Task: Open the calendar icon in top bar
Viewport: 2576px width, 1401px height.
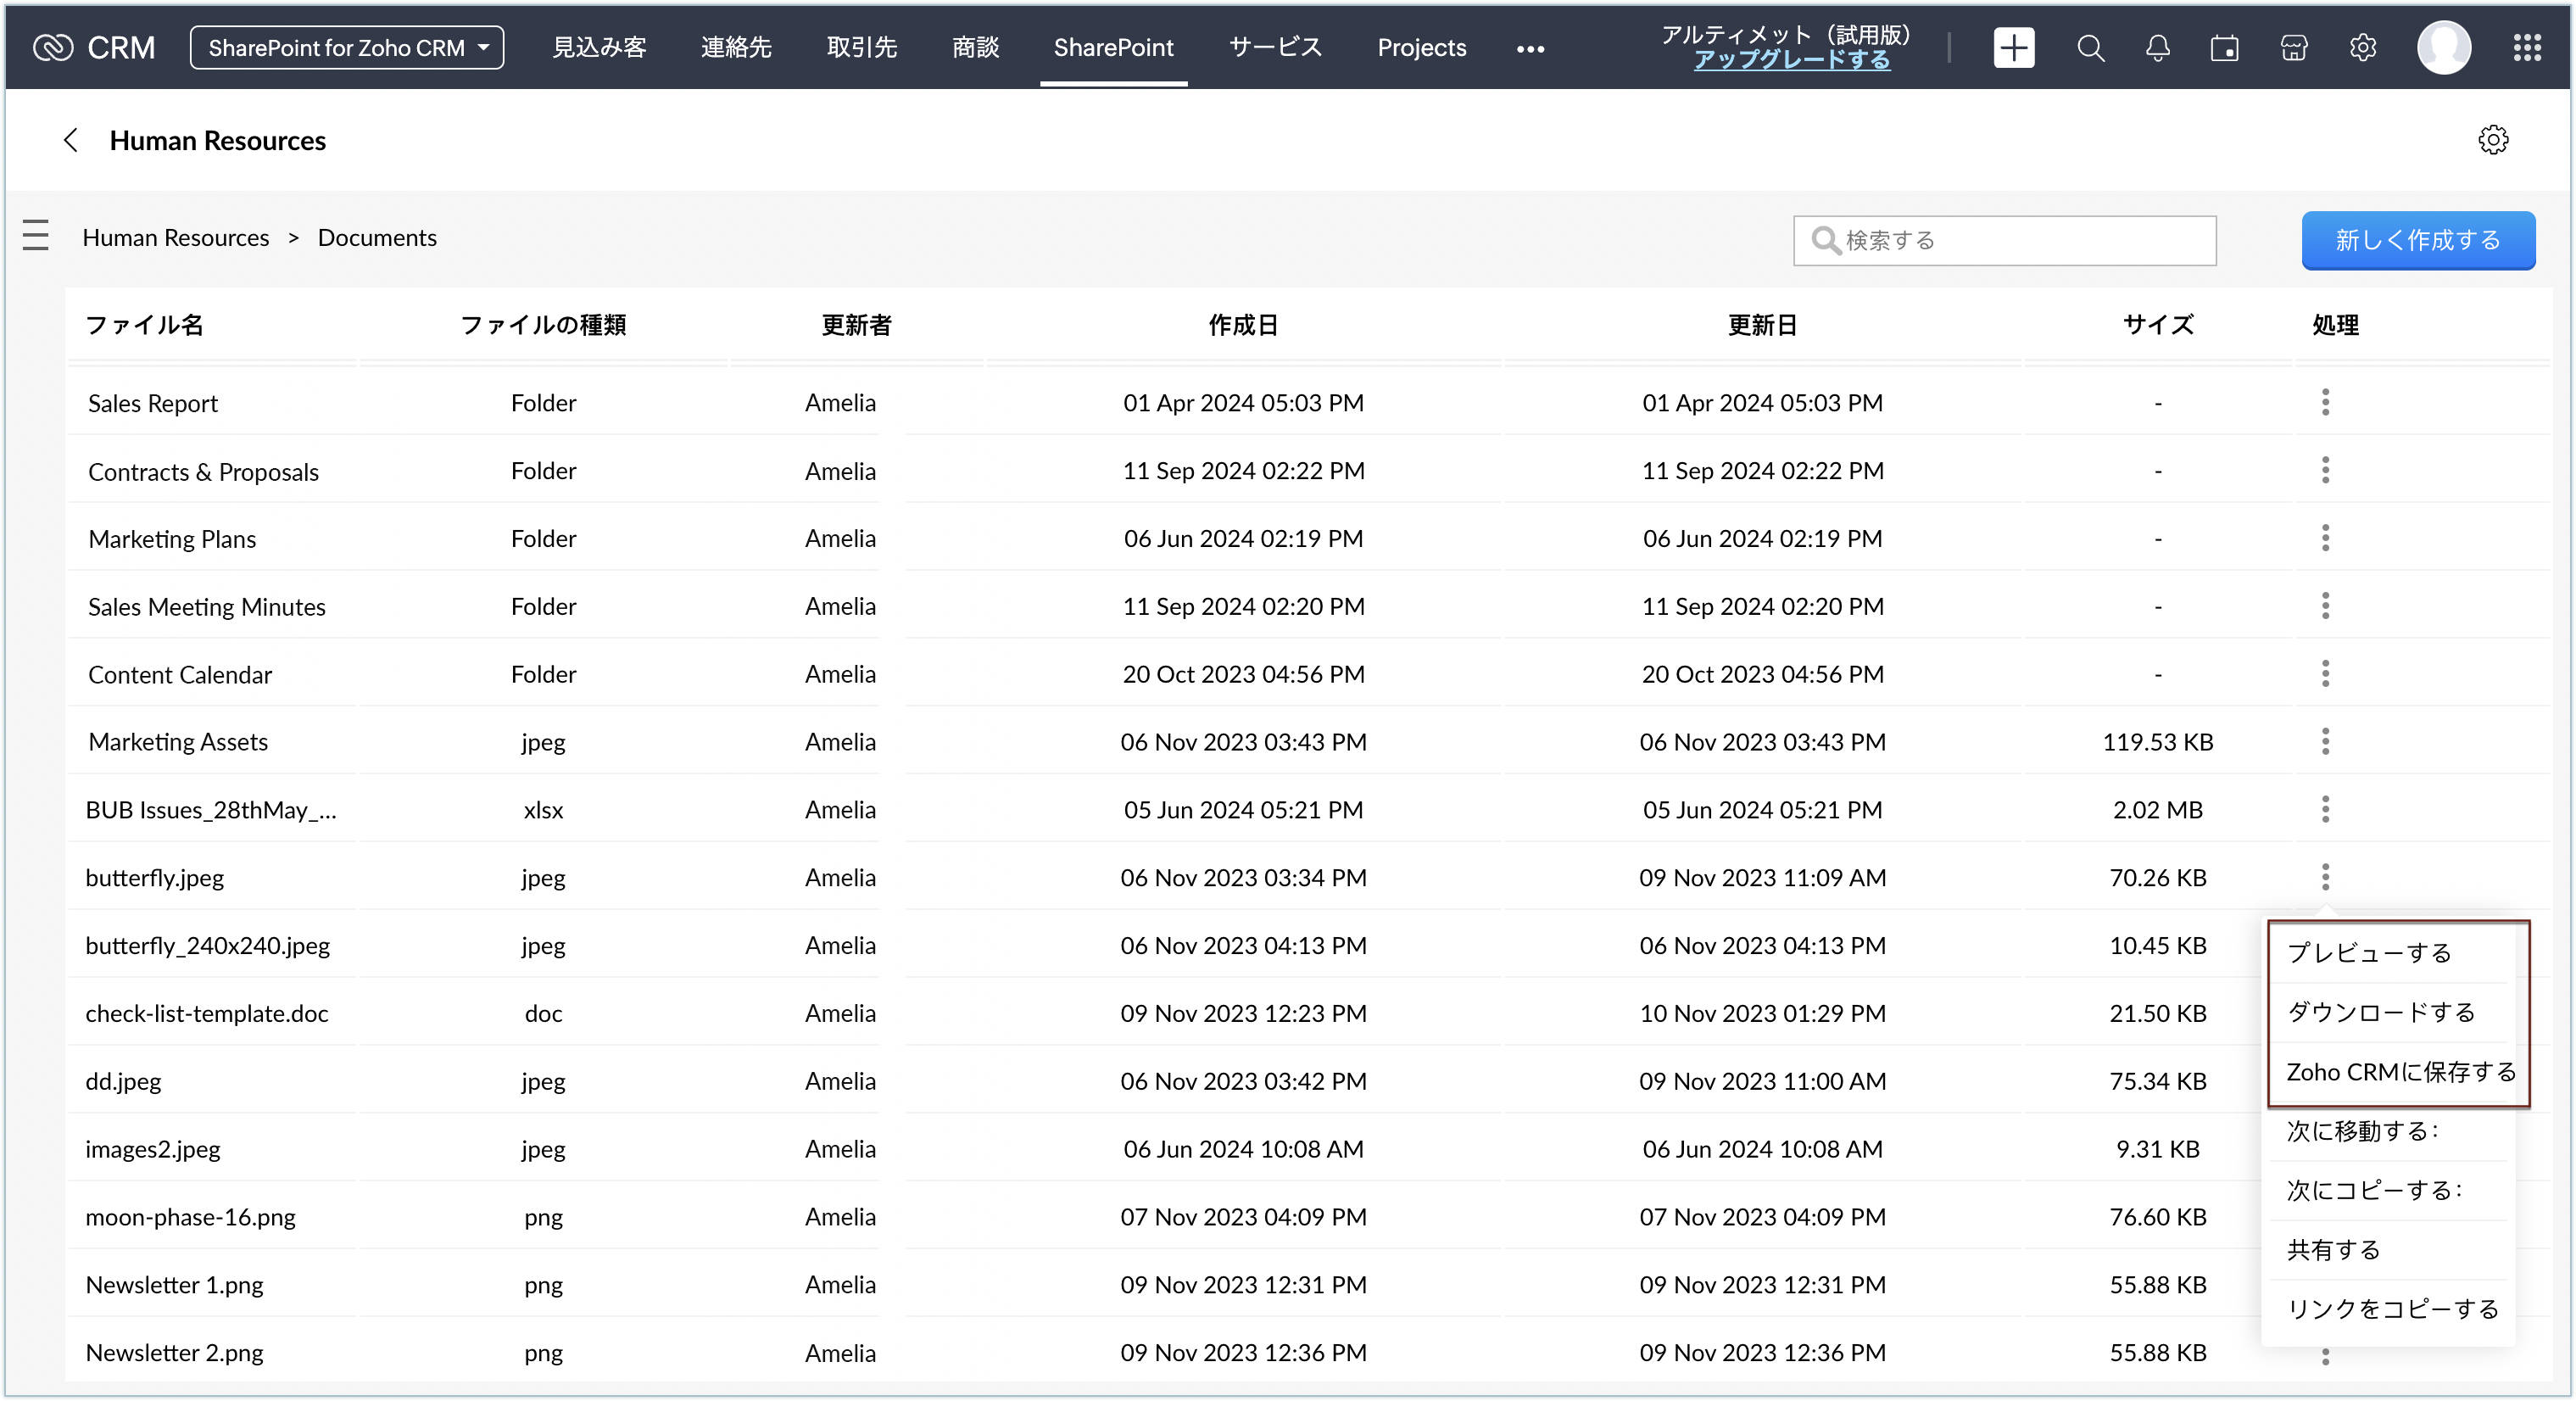Action: 2224,48
